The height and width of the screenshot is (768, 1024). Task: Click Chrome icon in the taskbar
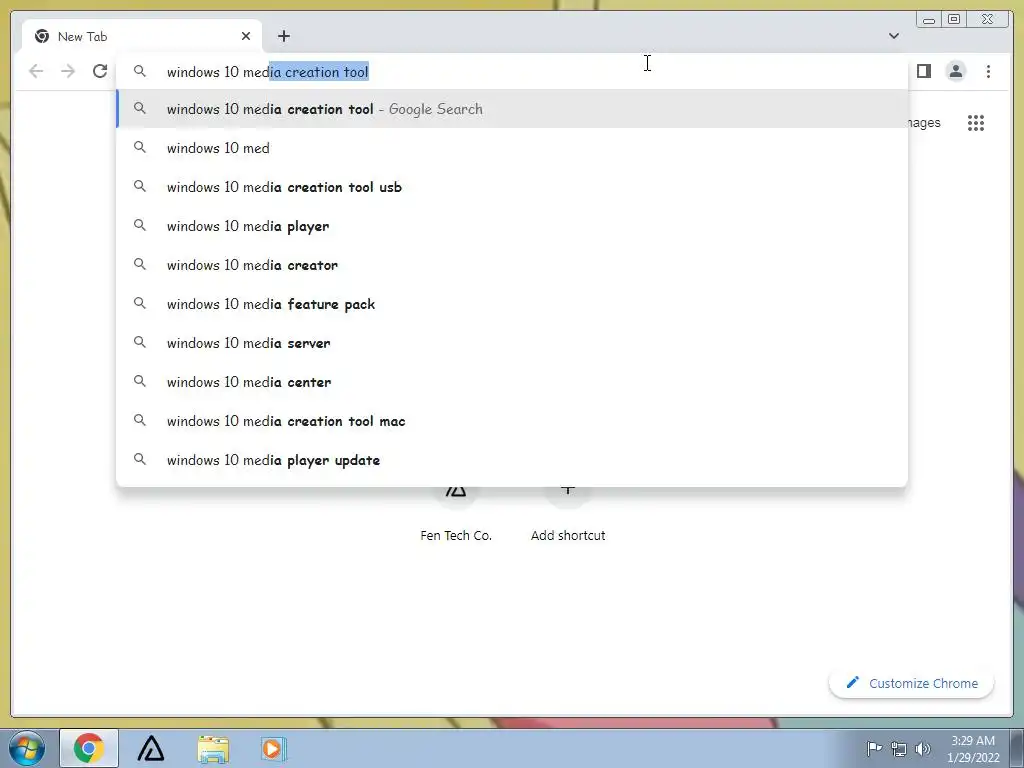click(89, 748)
